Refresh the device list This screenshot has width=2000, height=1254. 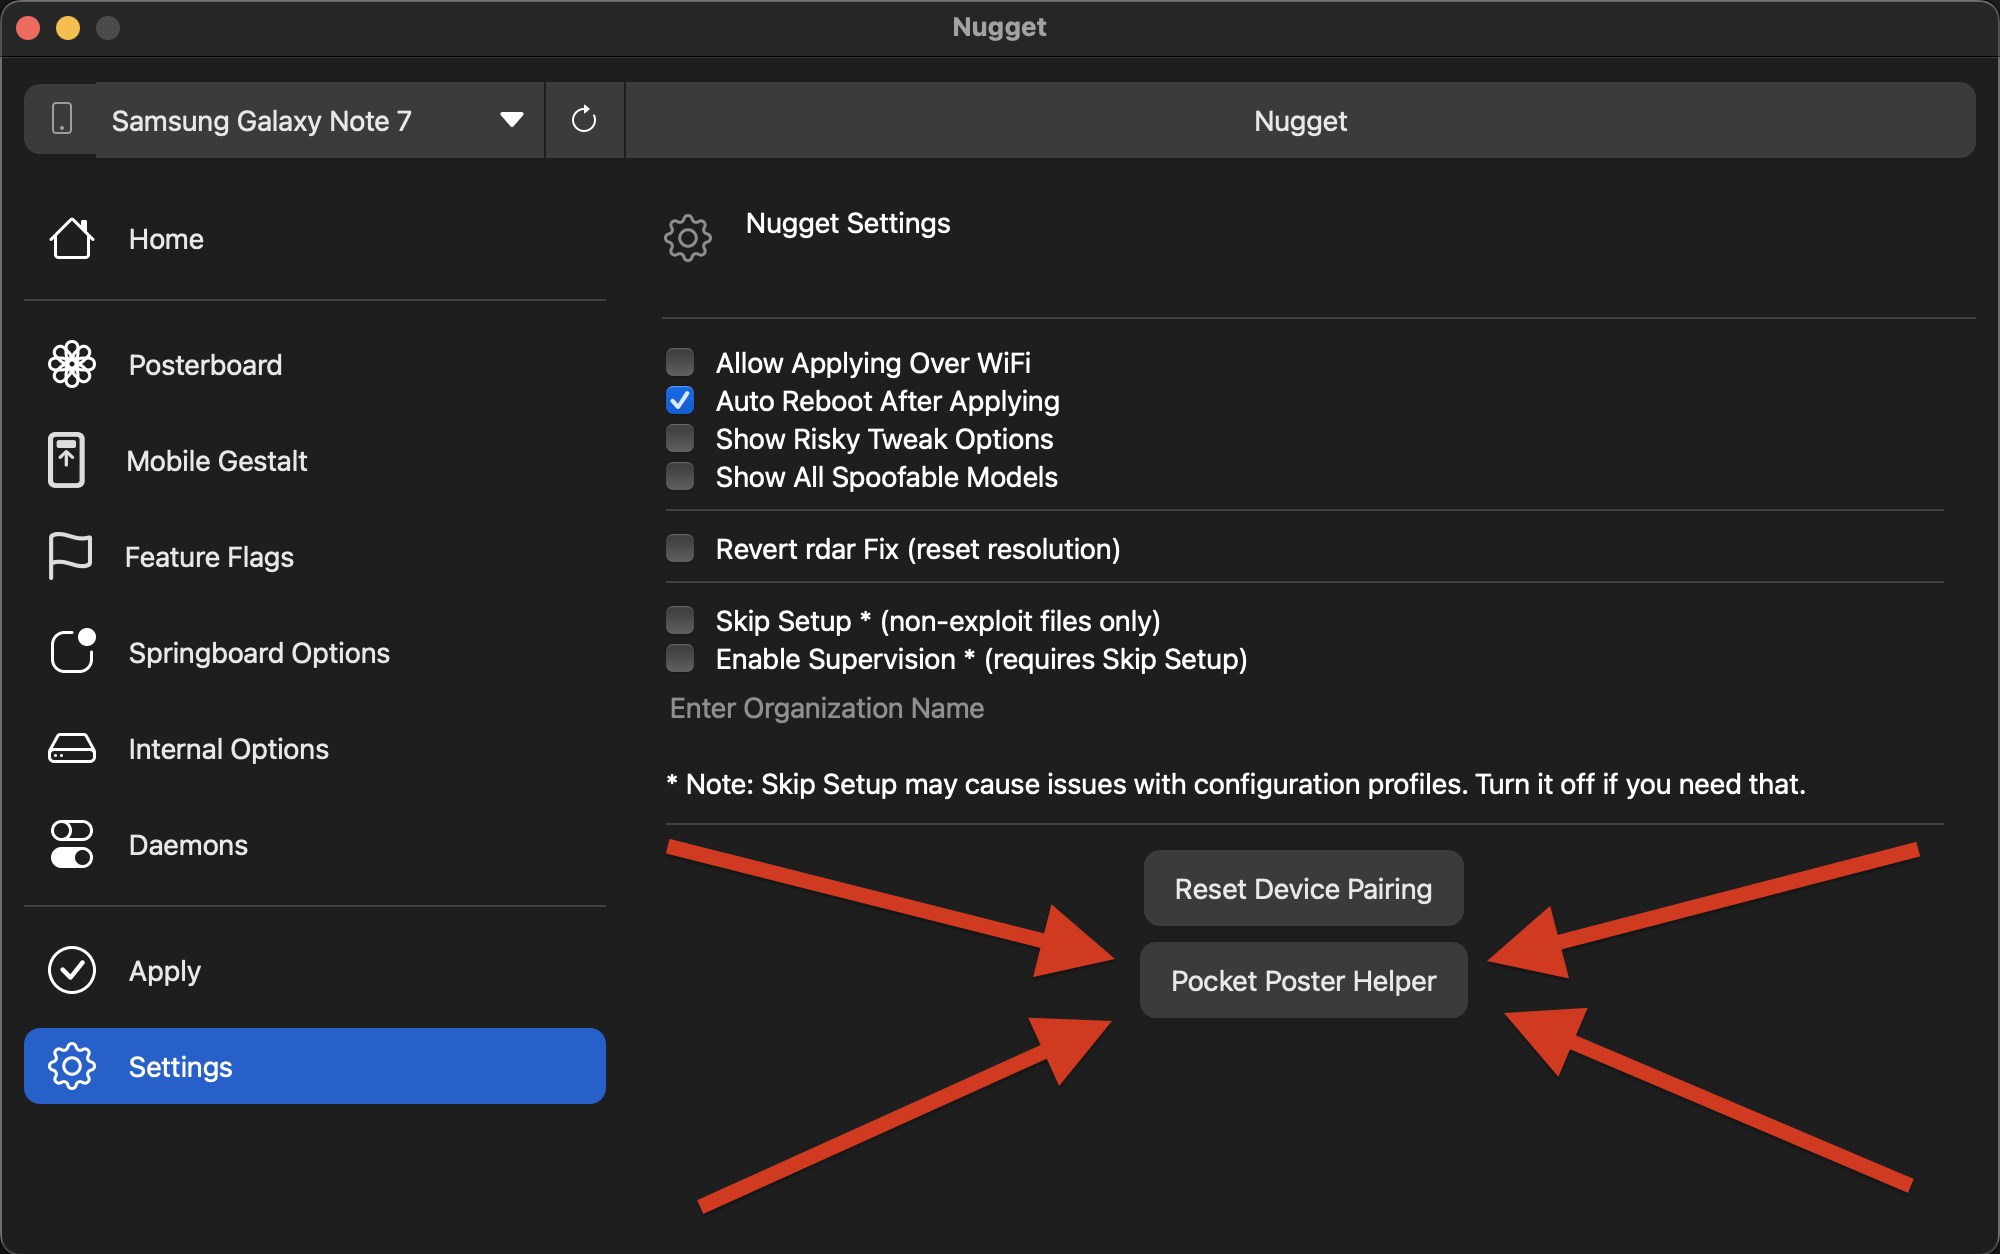pos(584,120)
